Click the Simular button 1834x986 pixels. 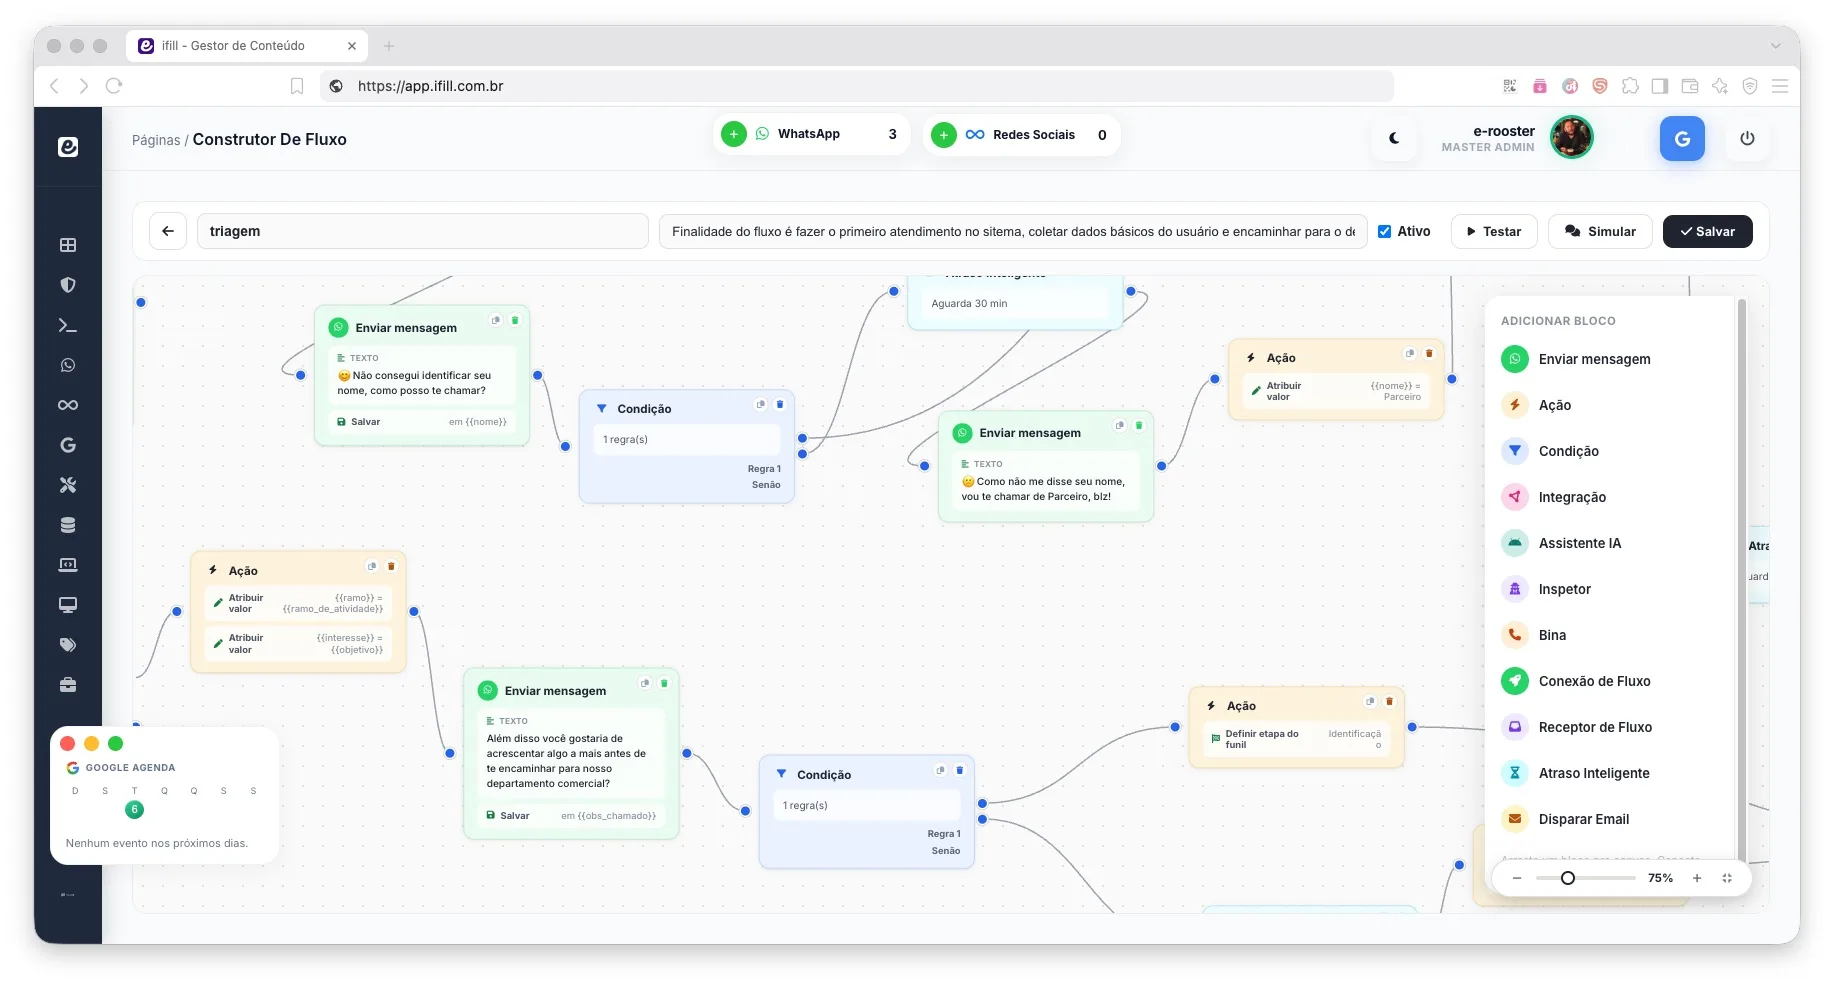(1600, 231)
